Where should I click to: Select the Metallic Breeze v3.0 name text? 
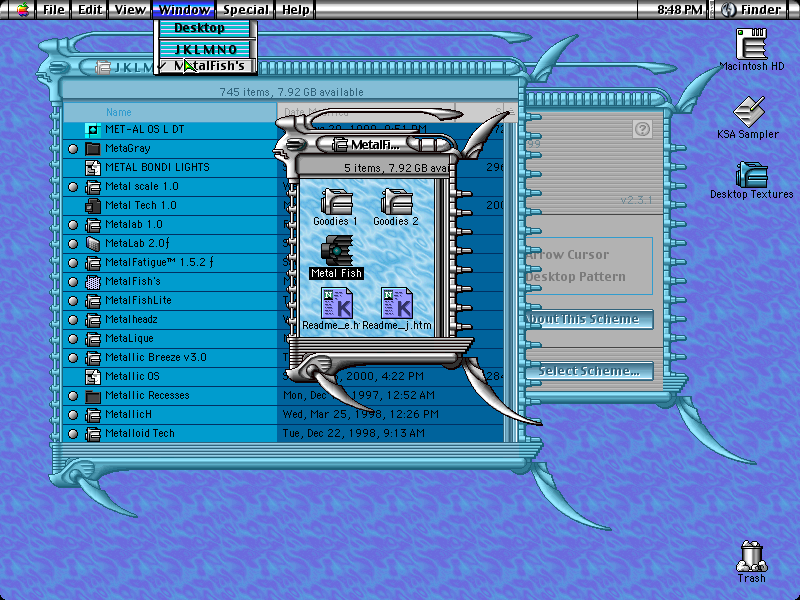pos(156,358)
